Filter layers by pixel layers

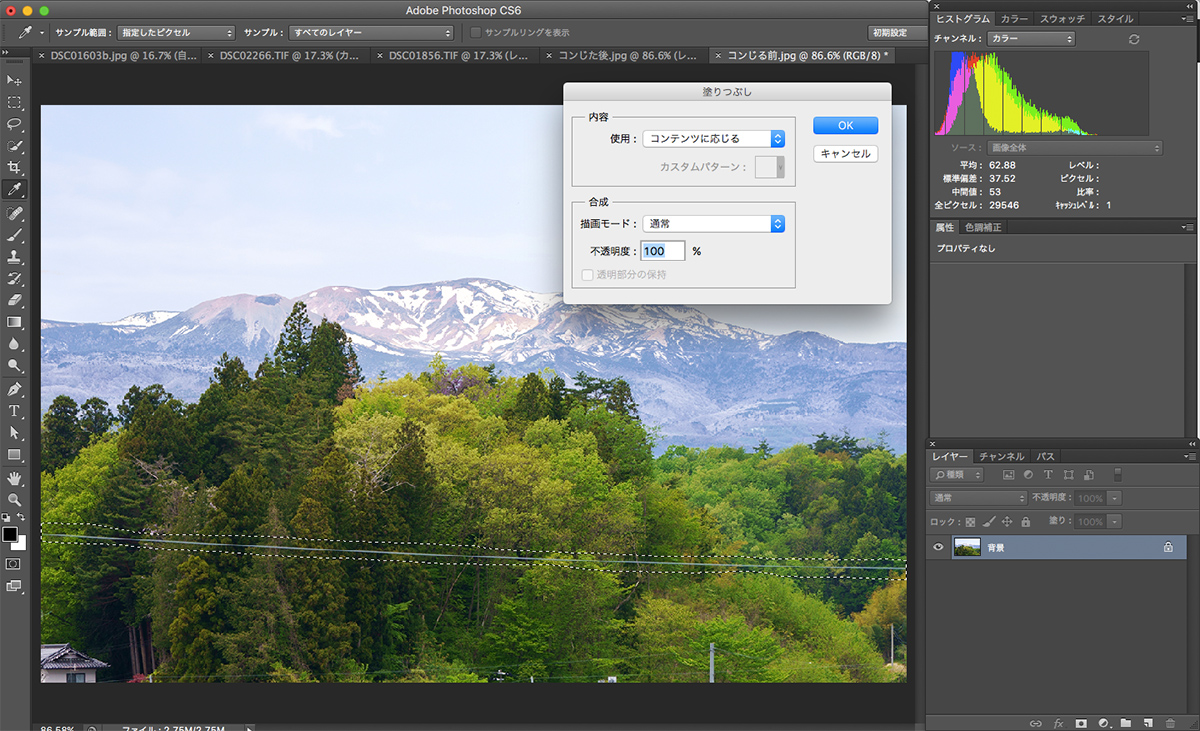(x=1008, y=474)
